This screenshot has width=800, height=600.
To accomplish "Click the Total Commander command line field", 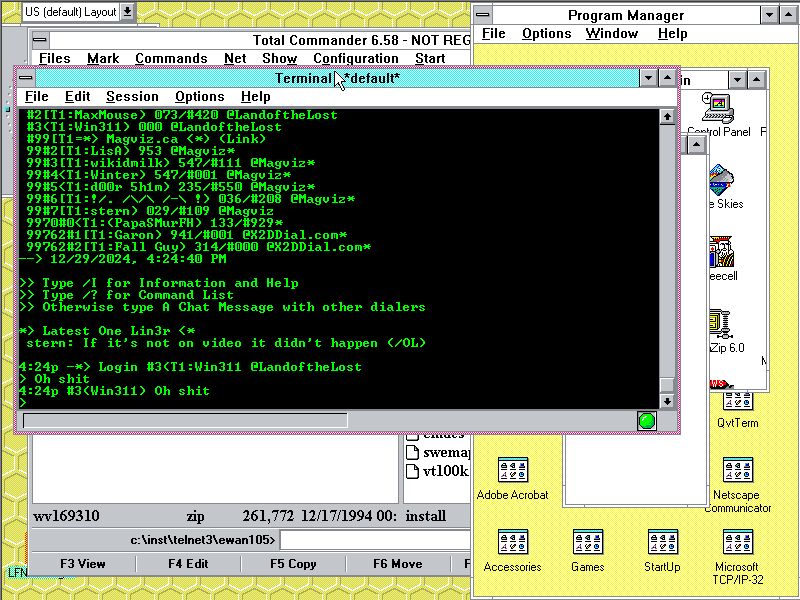I will [374, 540].
